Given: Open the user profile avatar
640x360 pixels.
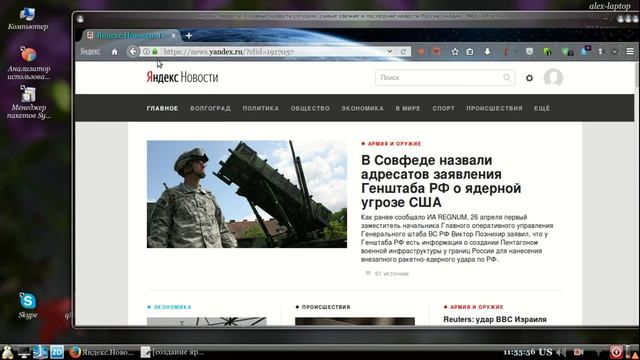Looking at the screenshot, I should [x=553, y=78].
